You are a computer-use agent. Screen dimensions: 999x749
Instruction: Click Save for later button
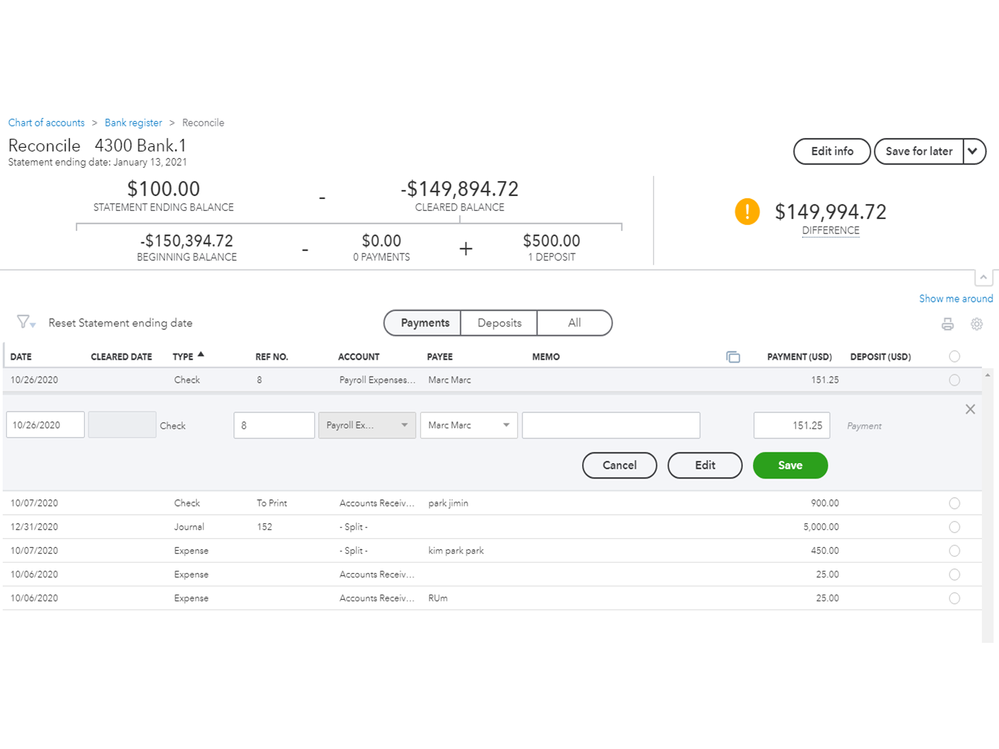[x=919, y=152]
